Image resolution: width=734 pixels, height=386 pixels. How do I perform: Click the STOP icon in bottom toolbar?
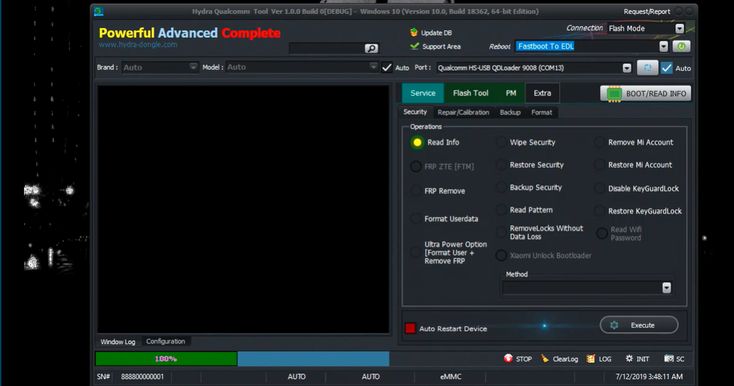tap(508, 358)
